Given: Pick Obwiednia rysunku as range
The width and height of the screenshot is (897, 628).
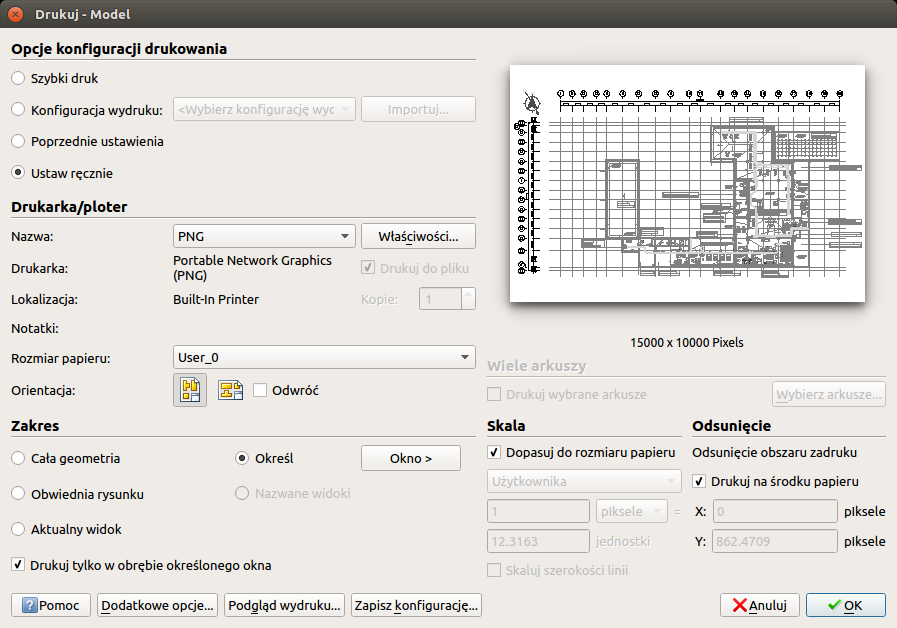Looking at the screenshot, I should point(16,493).
